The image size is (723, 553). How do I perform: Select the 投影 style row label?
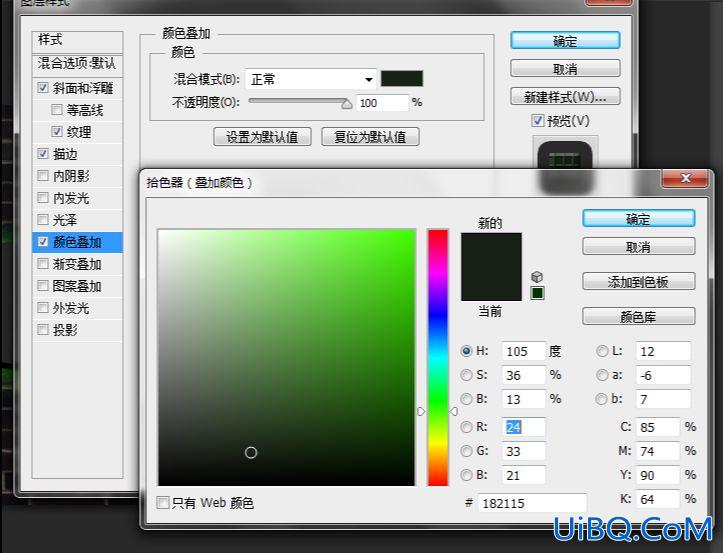point(65,330)
